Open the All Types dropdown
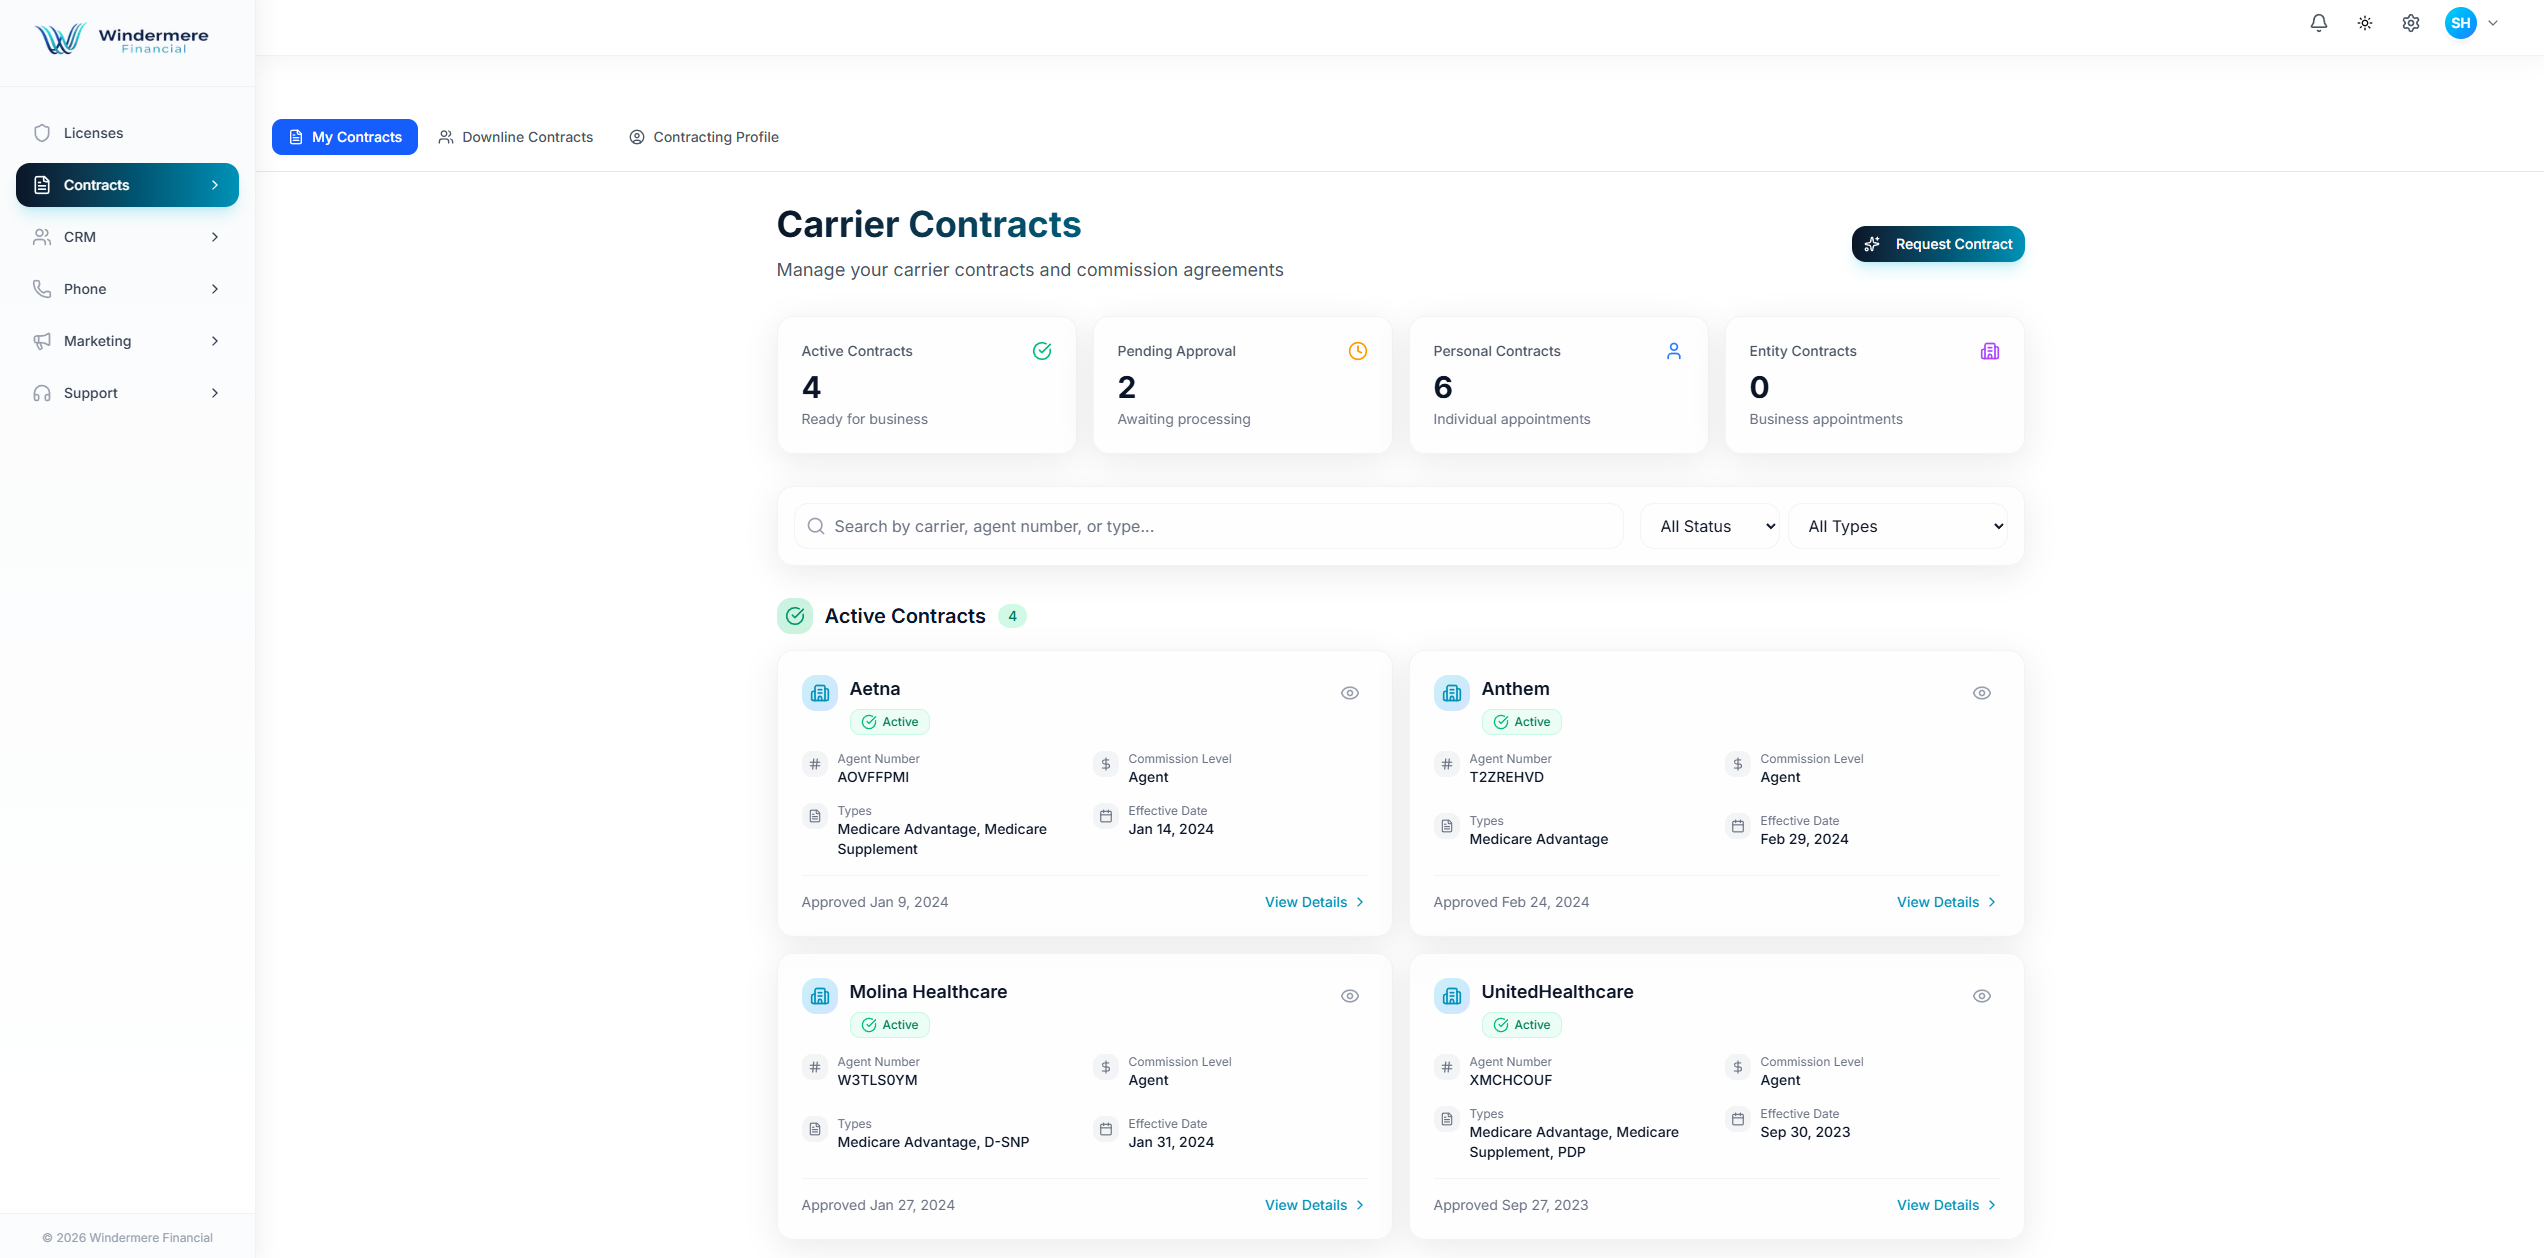This screenshot has height=1258, width=2544. [x=1898, y=526]
